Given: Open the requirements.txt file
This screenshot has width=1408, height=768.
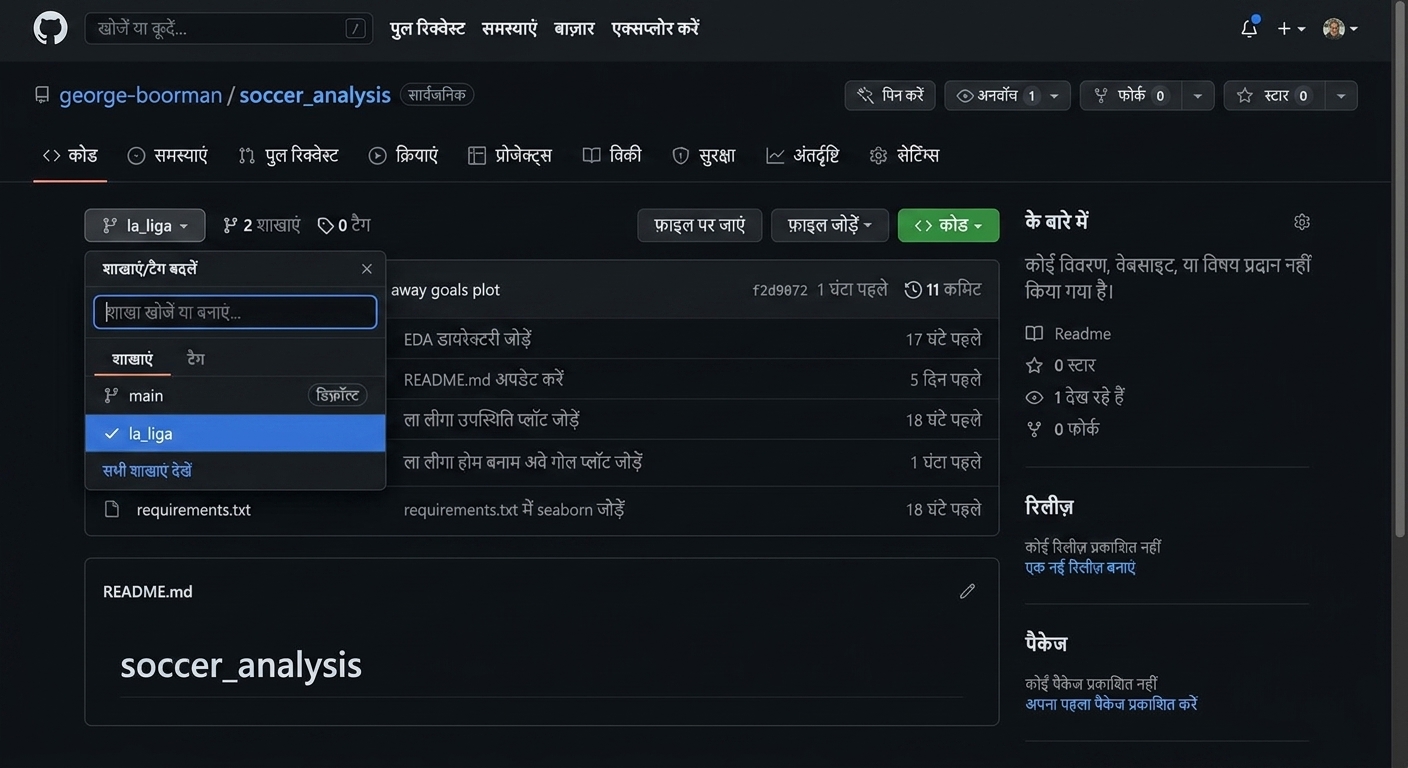Looking at the screenshot, I should tap(194, 510).
